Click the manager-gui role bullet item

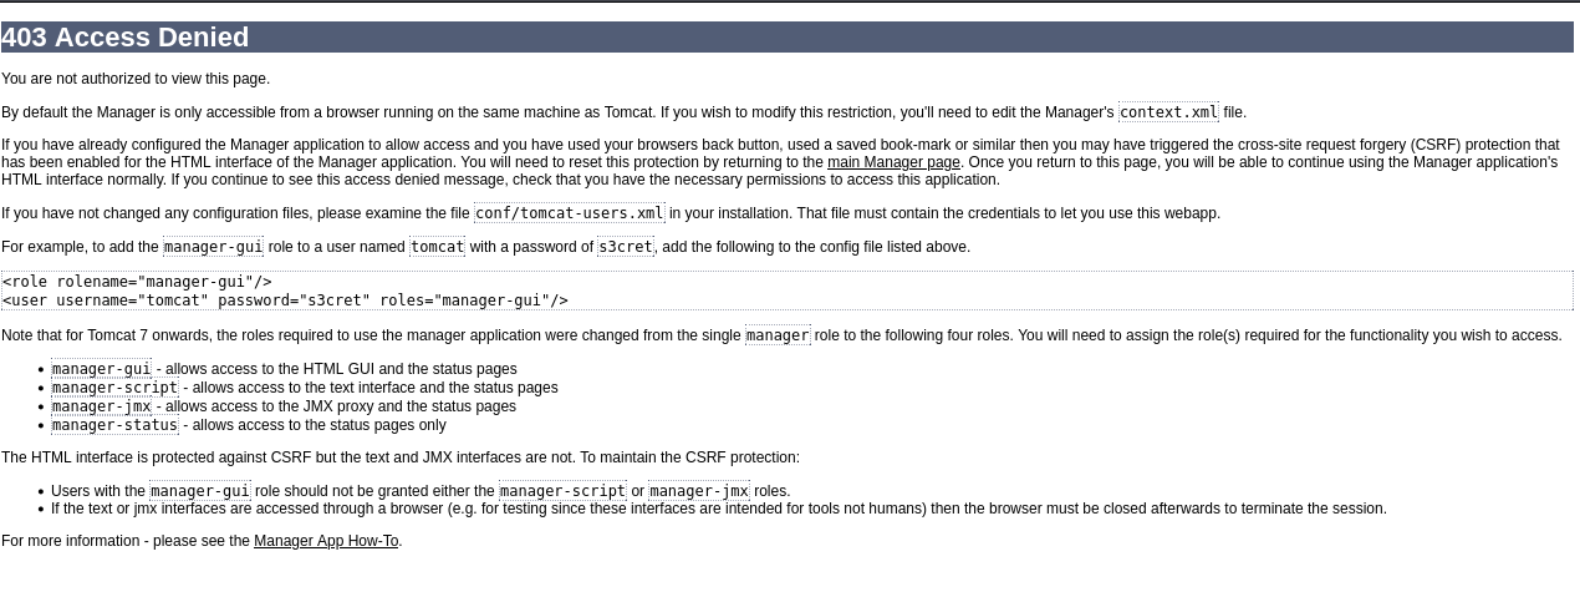[284, 369]
